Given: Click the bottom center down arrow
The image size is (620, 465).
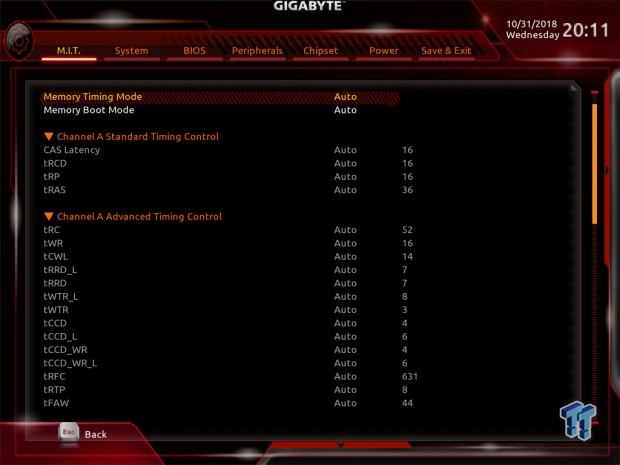Looking at the screenshot, I should [340, 446].
